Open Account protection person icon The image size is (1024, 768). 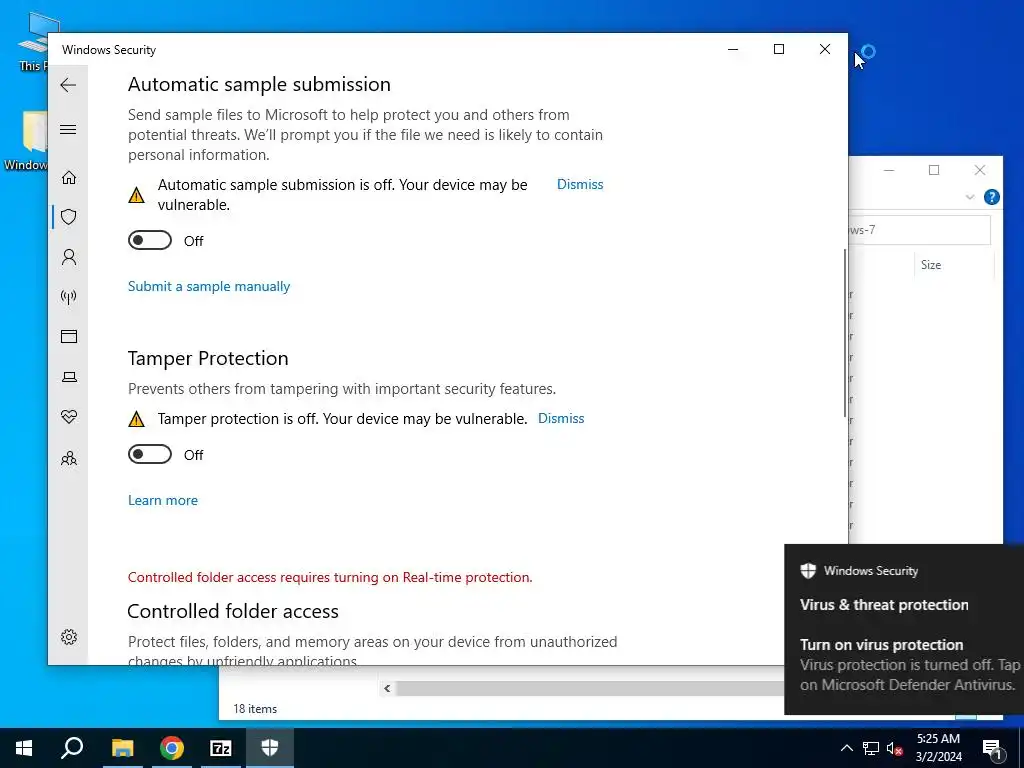(69, 257)
